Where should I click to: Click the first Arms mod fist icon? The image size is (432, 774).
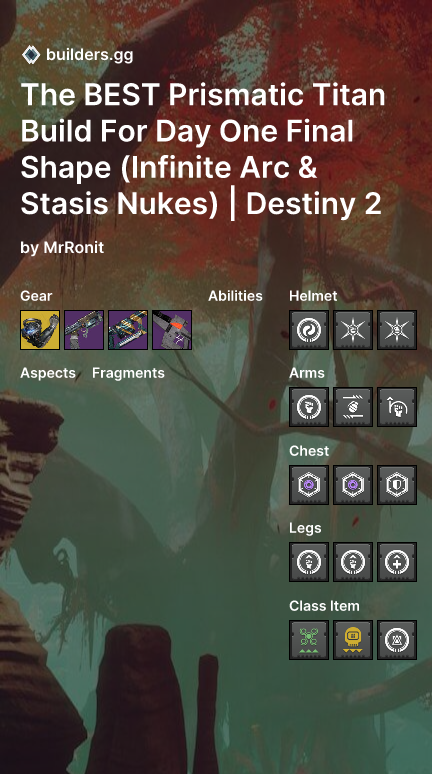tap(309, 407)
